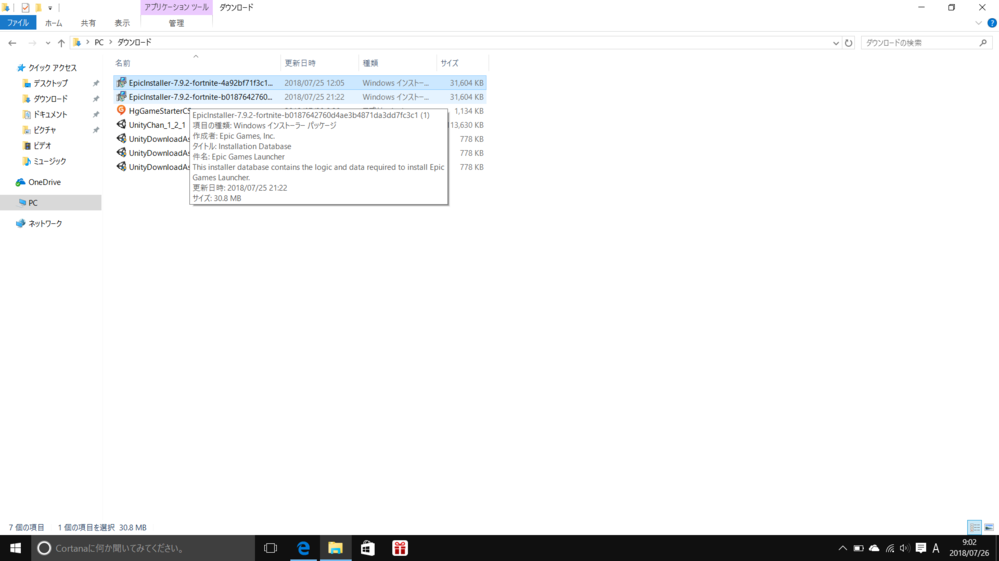Switch to the ホーム ribbon tab
999x561 pixels.
tap(54, 23)
